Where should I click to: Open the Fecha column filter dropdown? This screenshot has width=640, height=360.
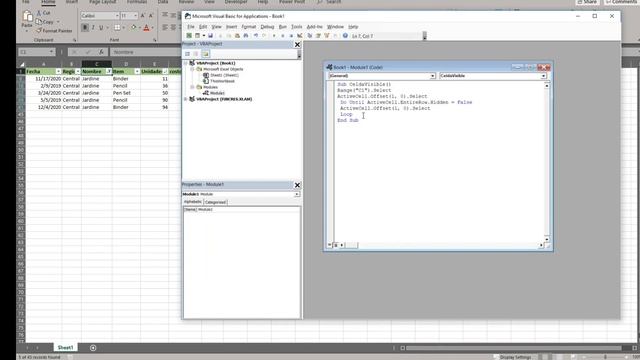coord(58,71)
